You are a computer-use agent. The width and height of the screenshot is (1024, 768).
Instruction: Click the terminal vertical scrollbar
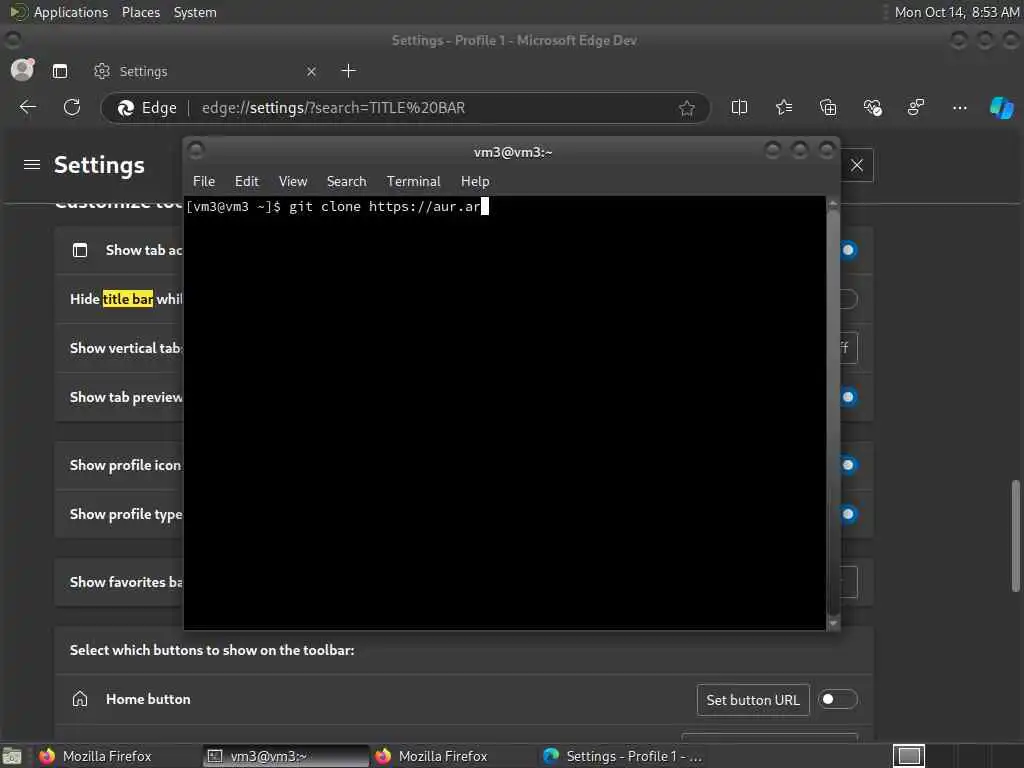[833, 411]
